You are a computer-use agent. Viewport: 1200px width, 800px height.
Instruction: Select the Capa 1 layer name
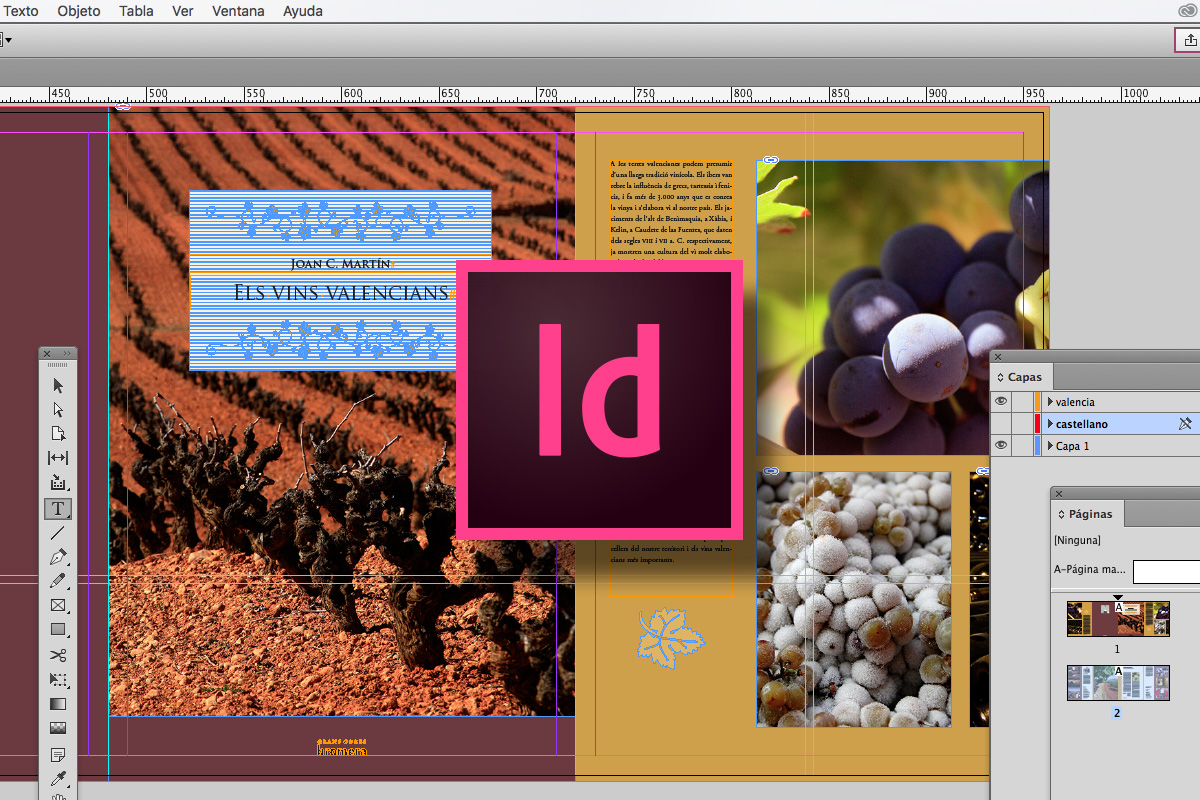(1072, 446)
